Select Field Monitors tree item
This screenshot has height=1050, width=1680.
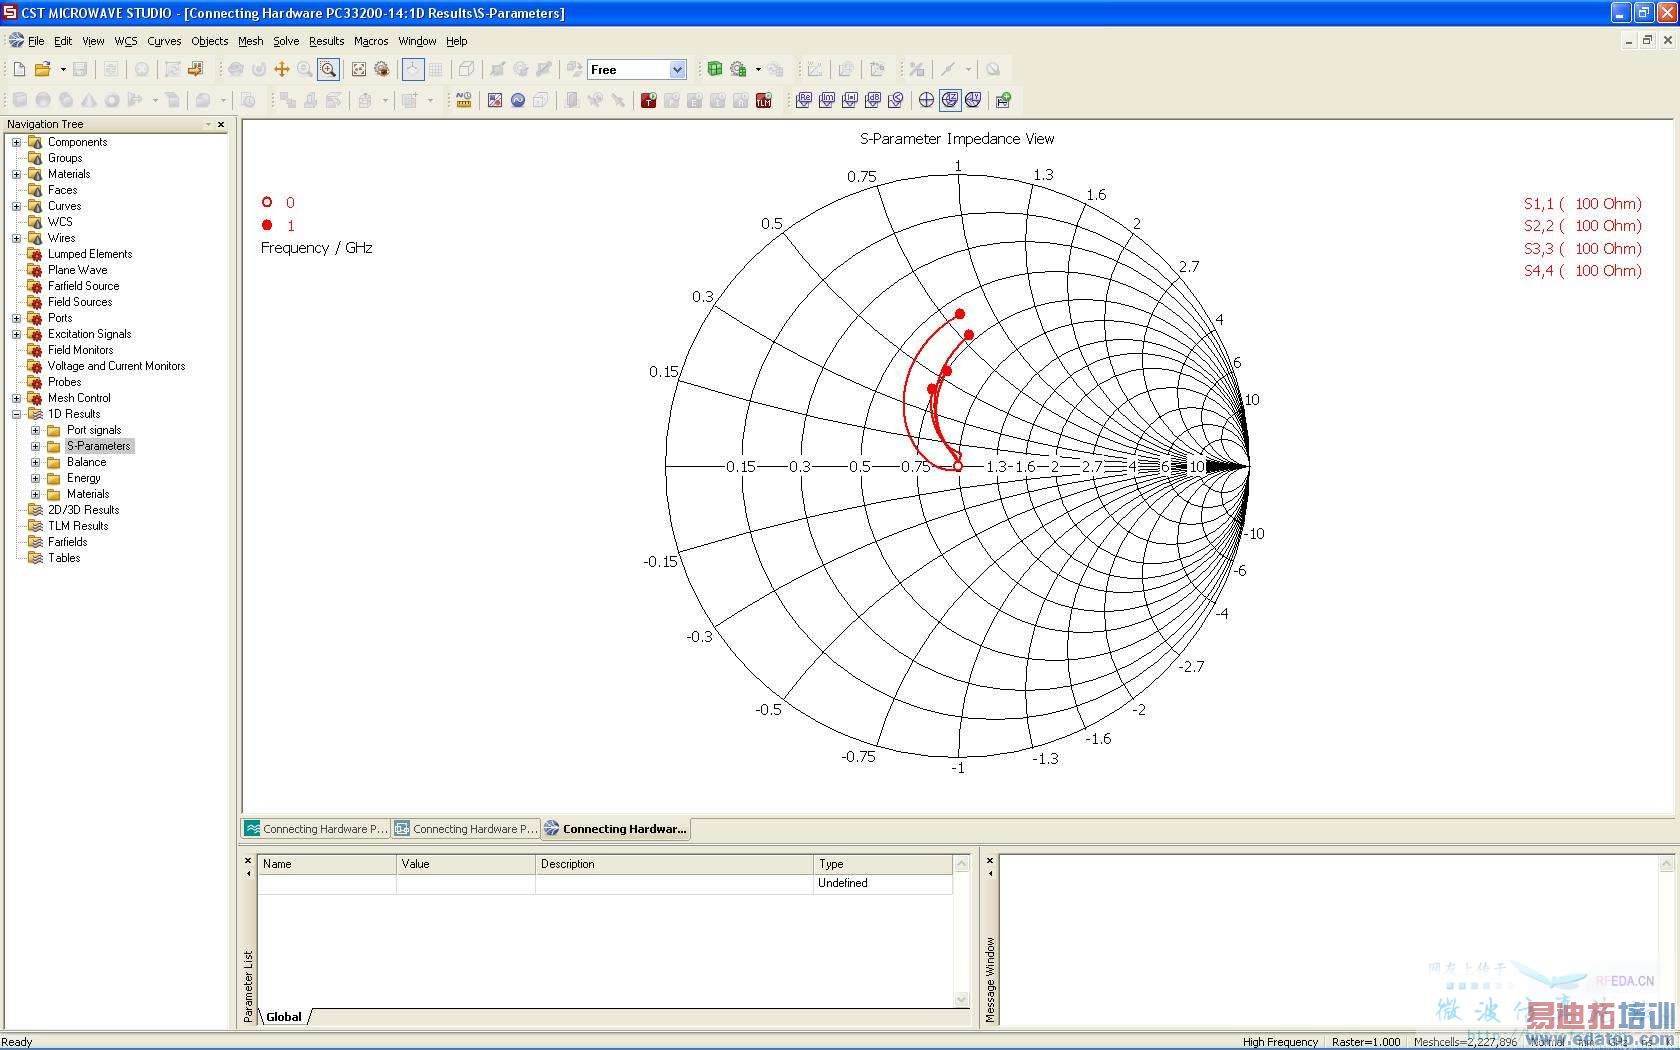tap(80, 350)
